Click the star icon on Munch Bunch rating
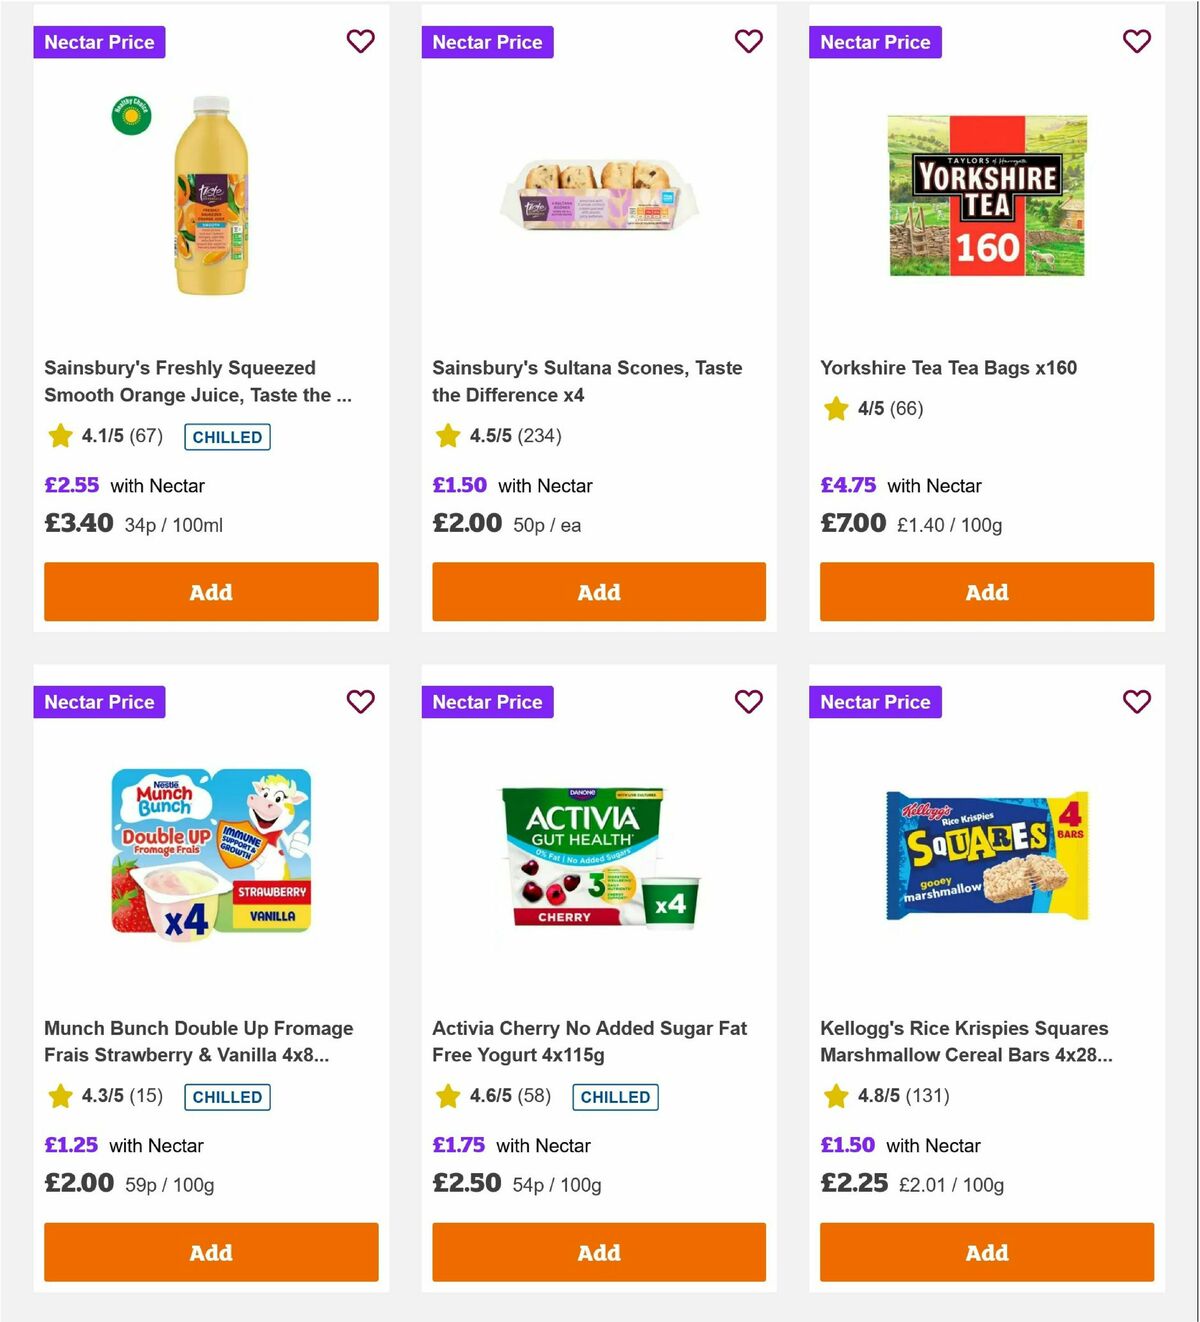 tap(59, 1096)
